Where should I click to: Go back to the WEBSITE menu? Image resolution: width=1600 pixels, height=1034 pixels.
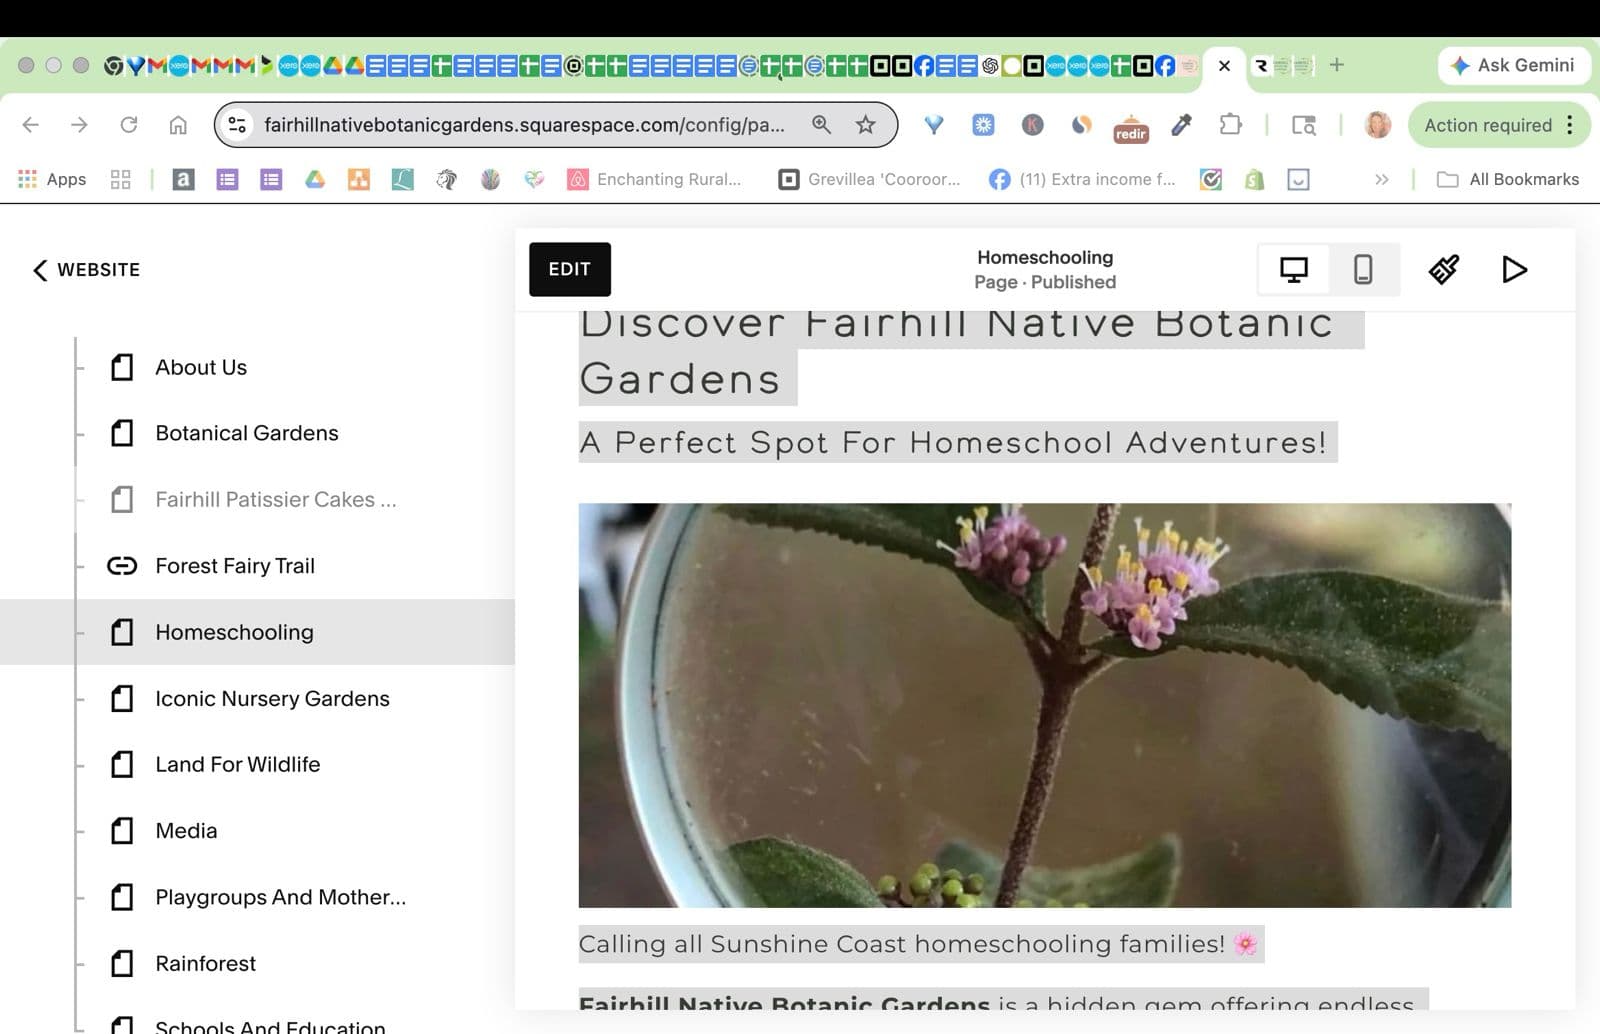(x=86, y=270)
